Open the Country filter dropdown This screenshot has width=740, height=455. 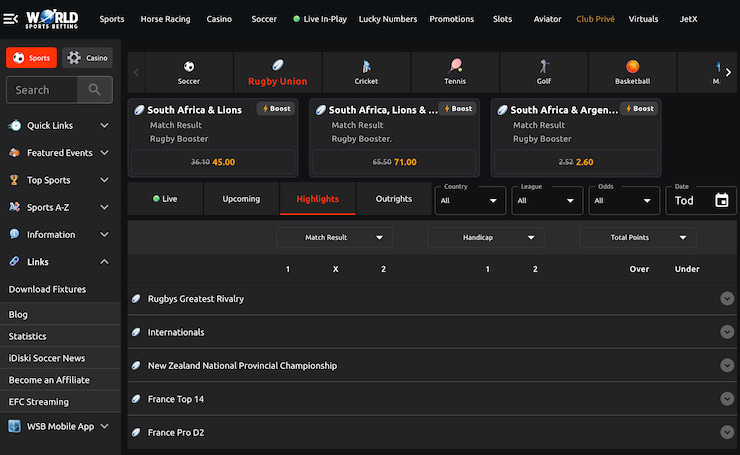470,200
